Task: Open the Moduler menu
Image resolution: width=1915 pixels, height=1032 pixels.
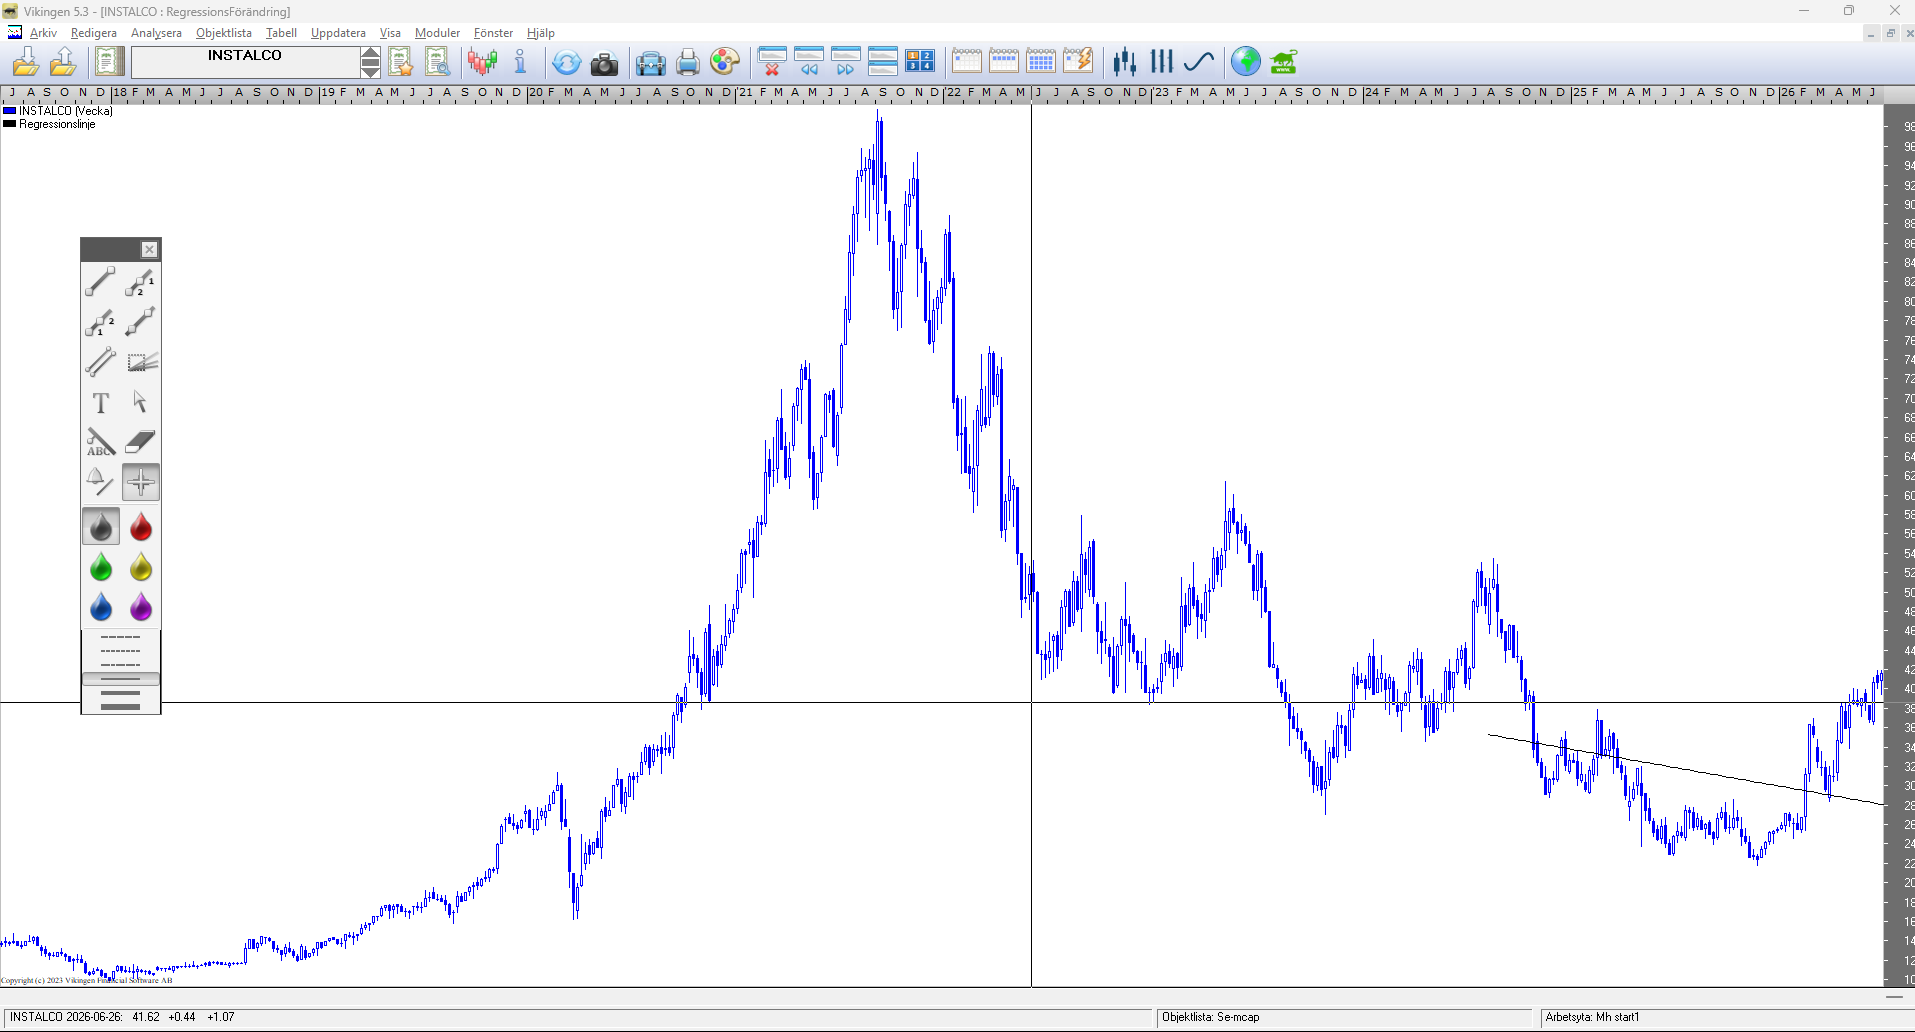Action: [x=437, y=33]
